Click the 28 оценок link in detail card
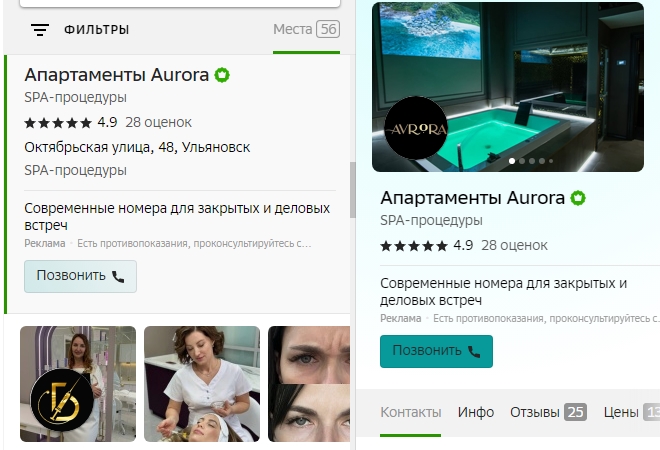 (x=514, y=245)
